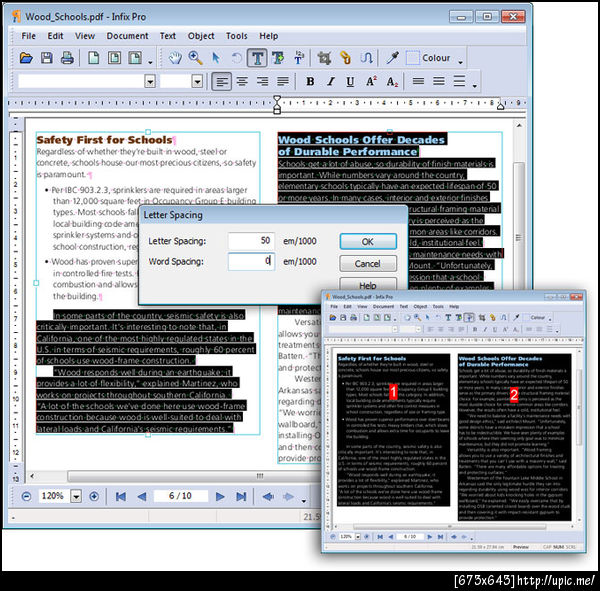Select the Link chain tool
600x591 pixels.
[346, 58]
